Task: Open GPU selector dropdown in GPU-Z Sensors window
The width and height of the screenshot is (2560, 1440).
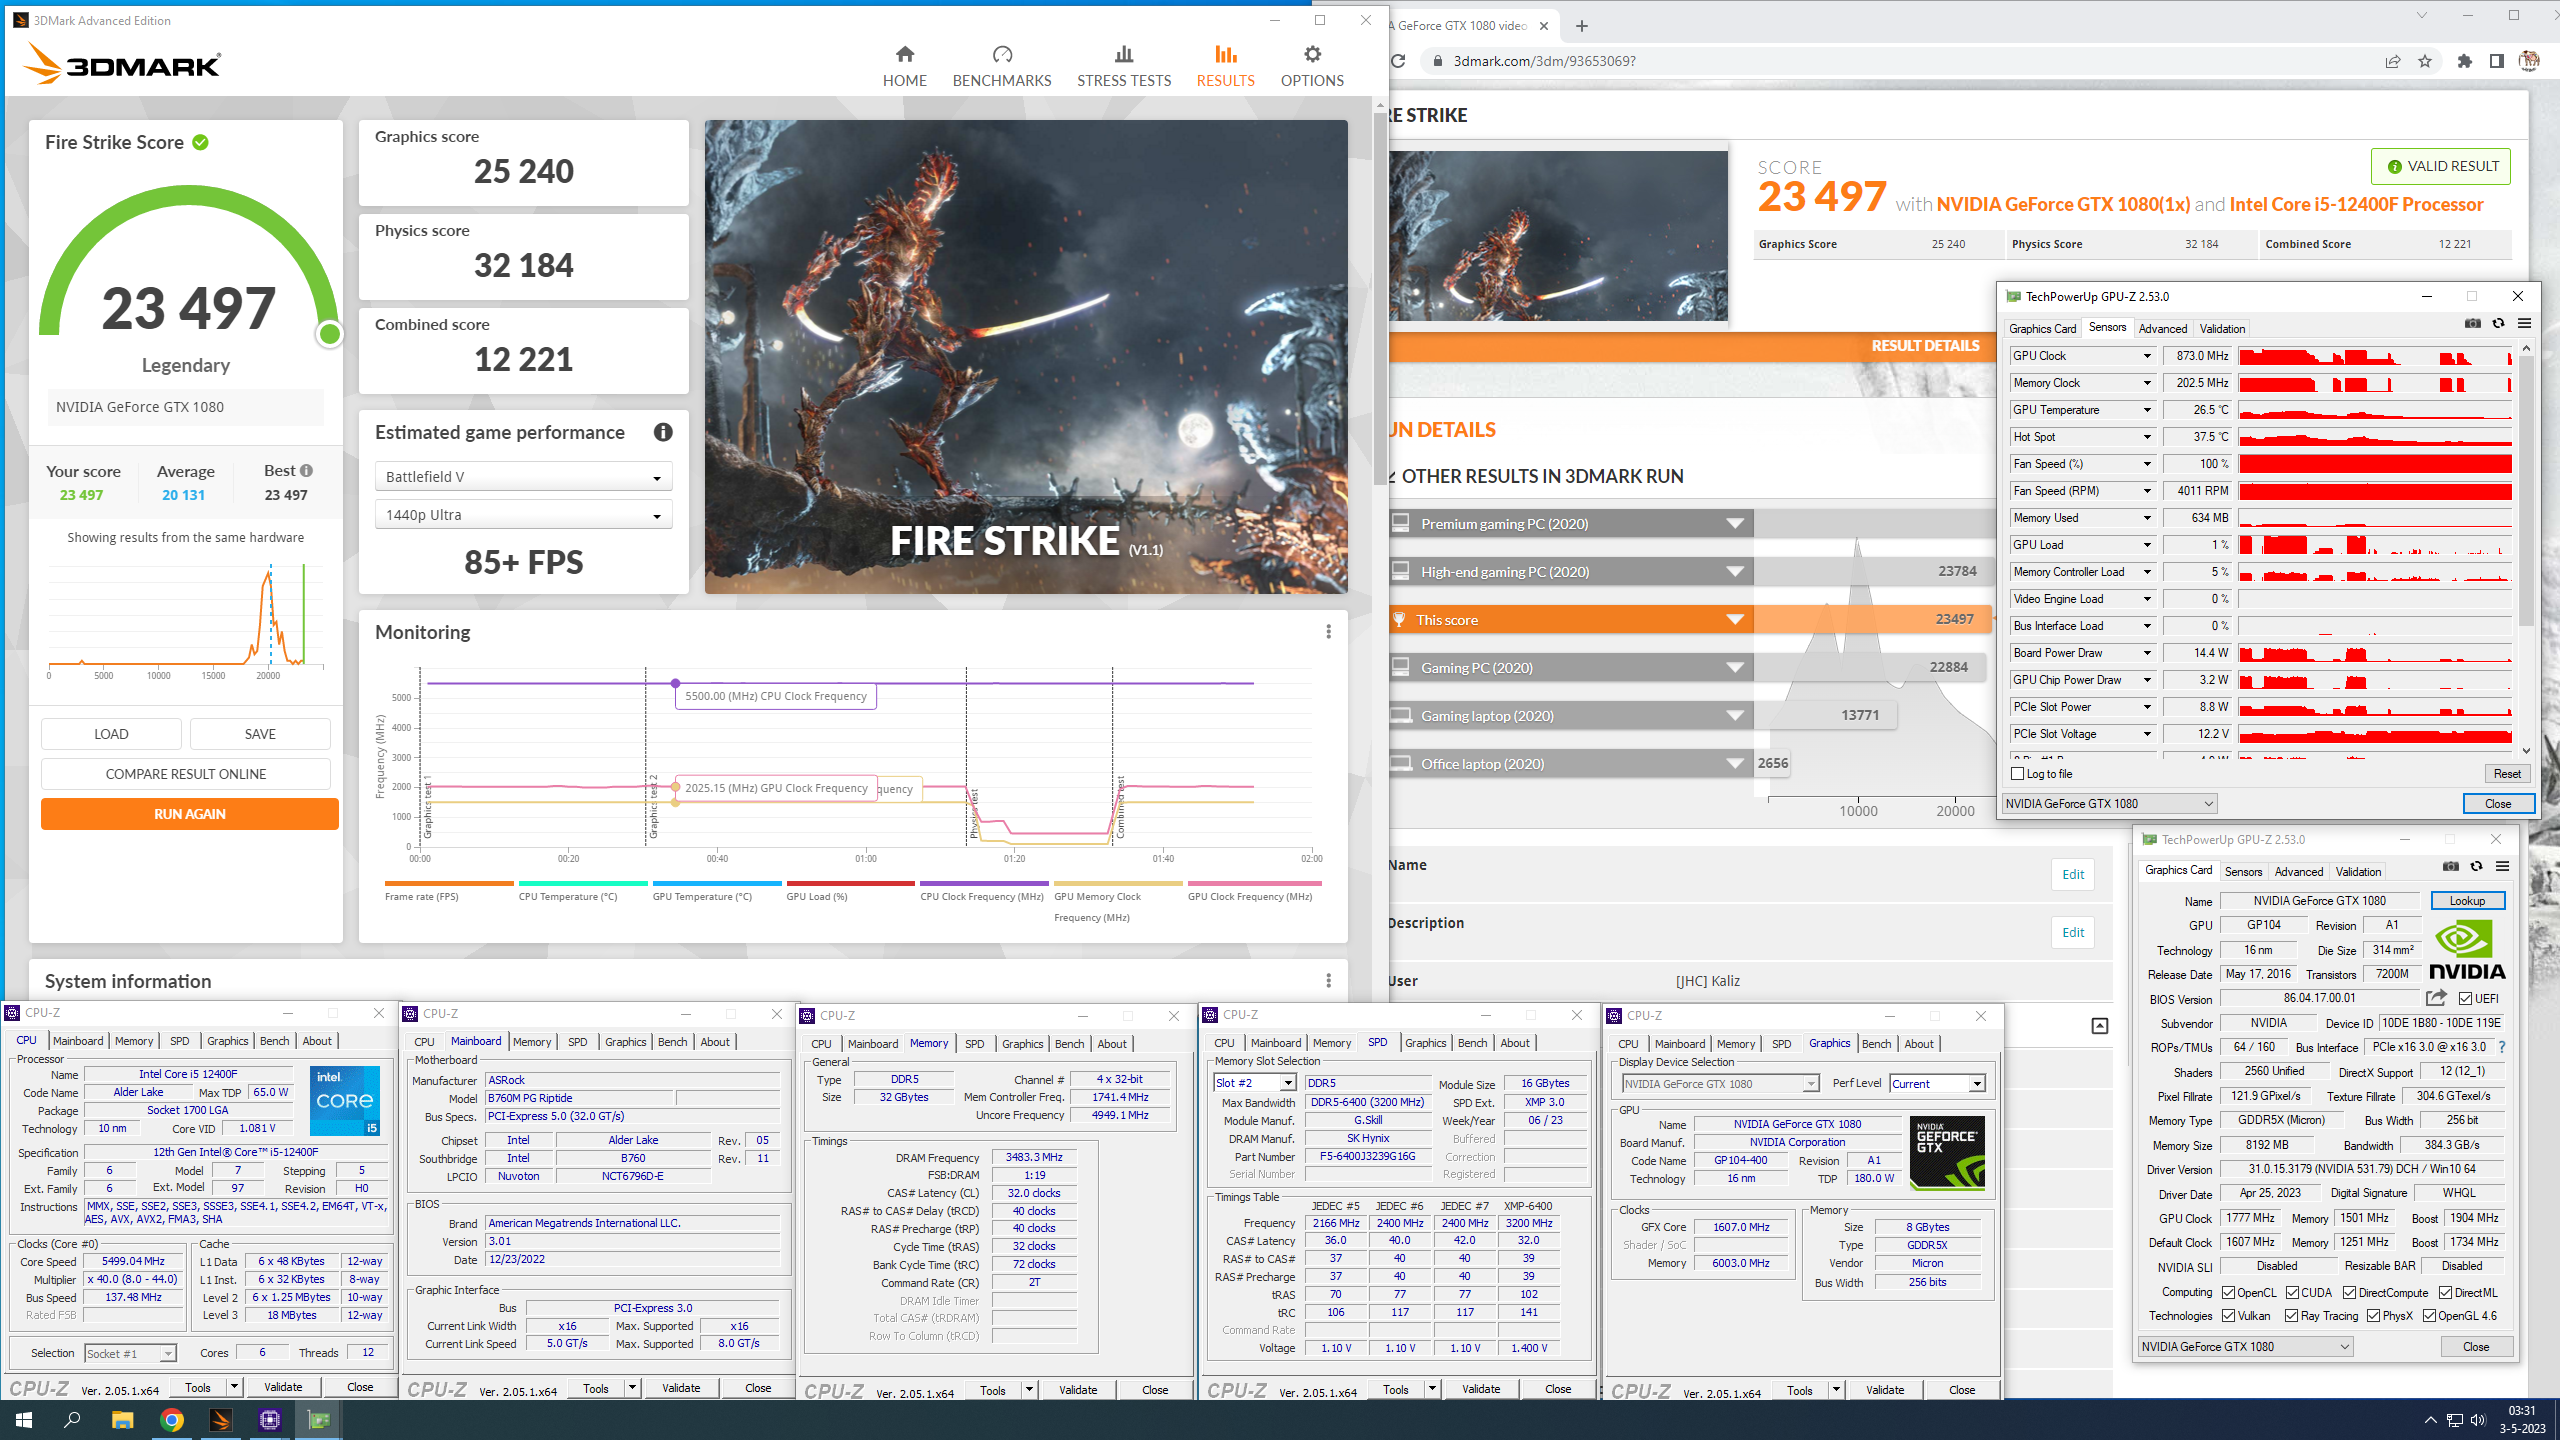Action: point(2110,803)
